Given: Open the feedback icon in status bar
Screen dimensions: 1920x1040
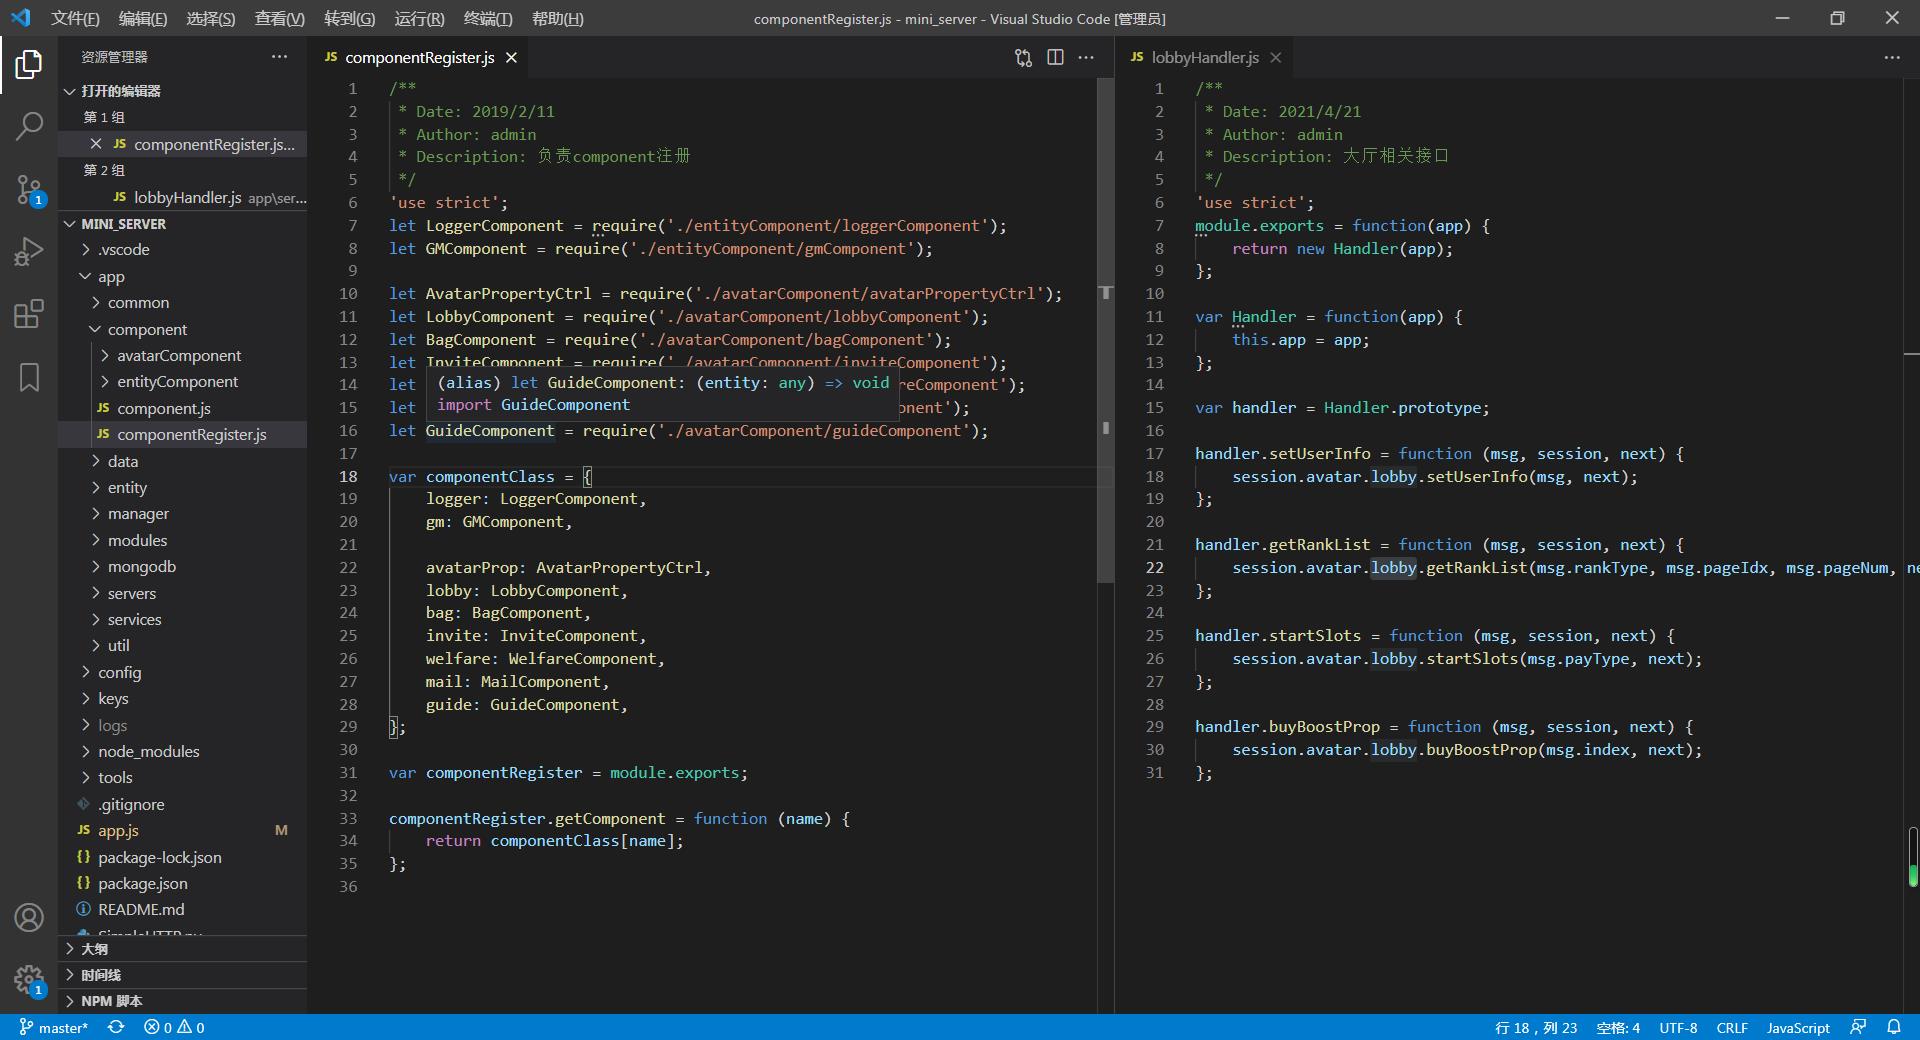Looking at the screenshot, I should 1858,1027.
